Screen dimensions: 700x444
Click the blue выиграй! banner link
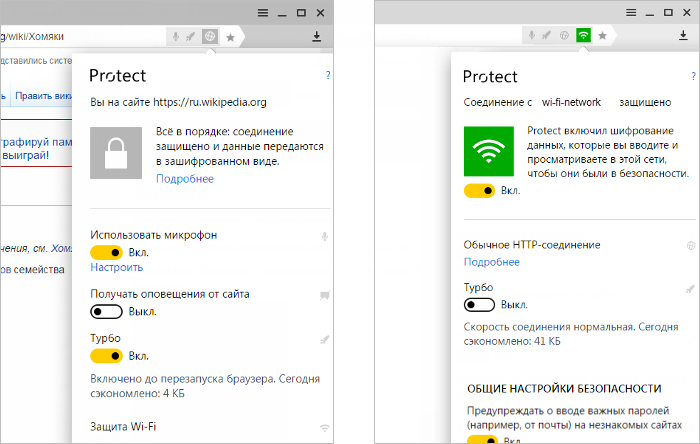(25, 155)
